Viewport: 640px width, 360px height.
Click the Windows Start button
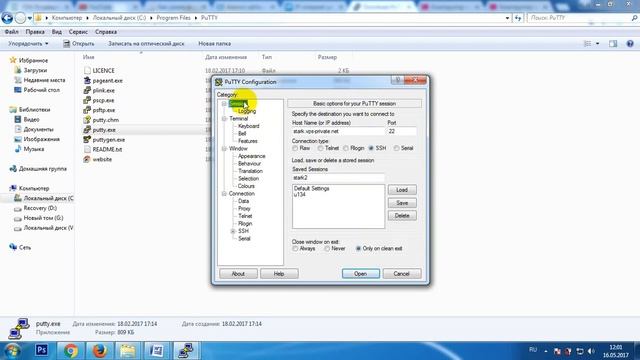click(x=12, y=351)
